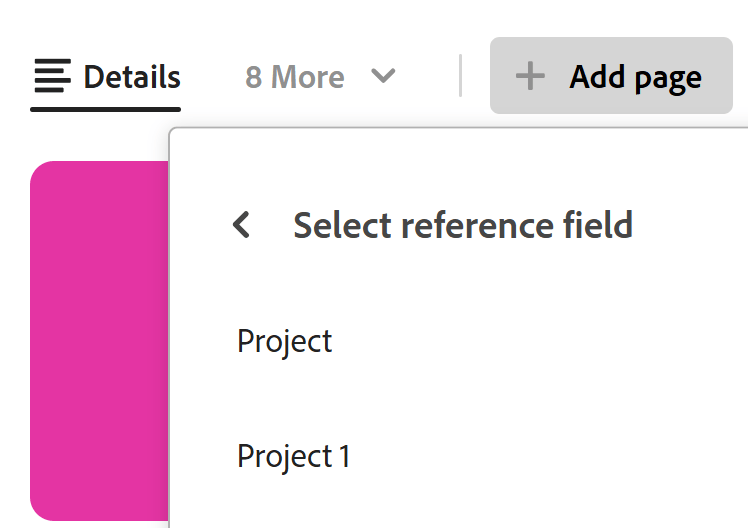
Task: Return to previous menu via back arrow
Action: [241, 225]
